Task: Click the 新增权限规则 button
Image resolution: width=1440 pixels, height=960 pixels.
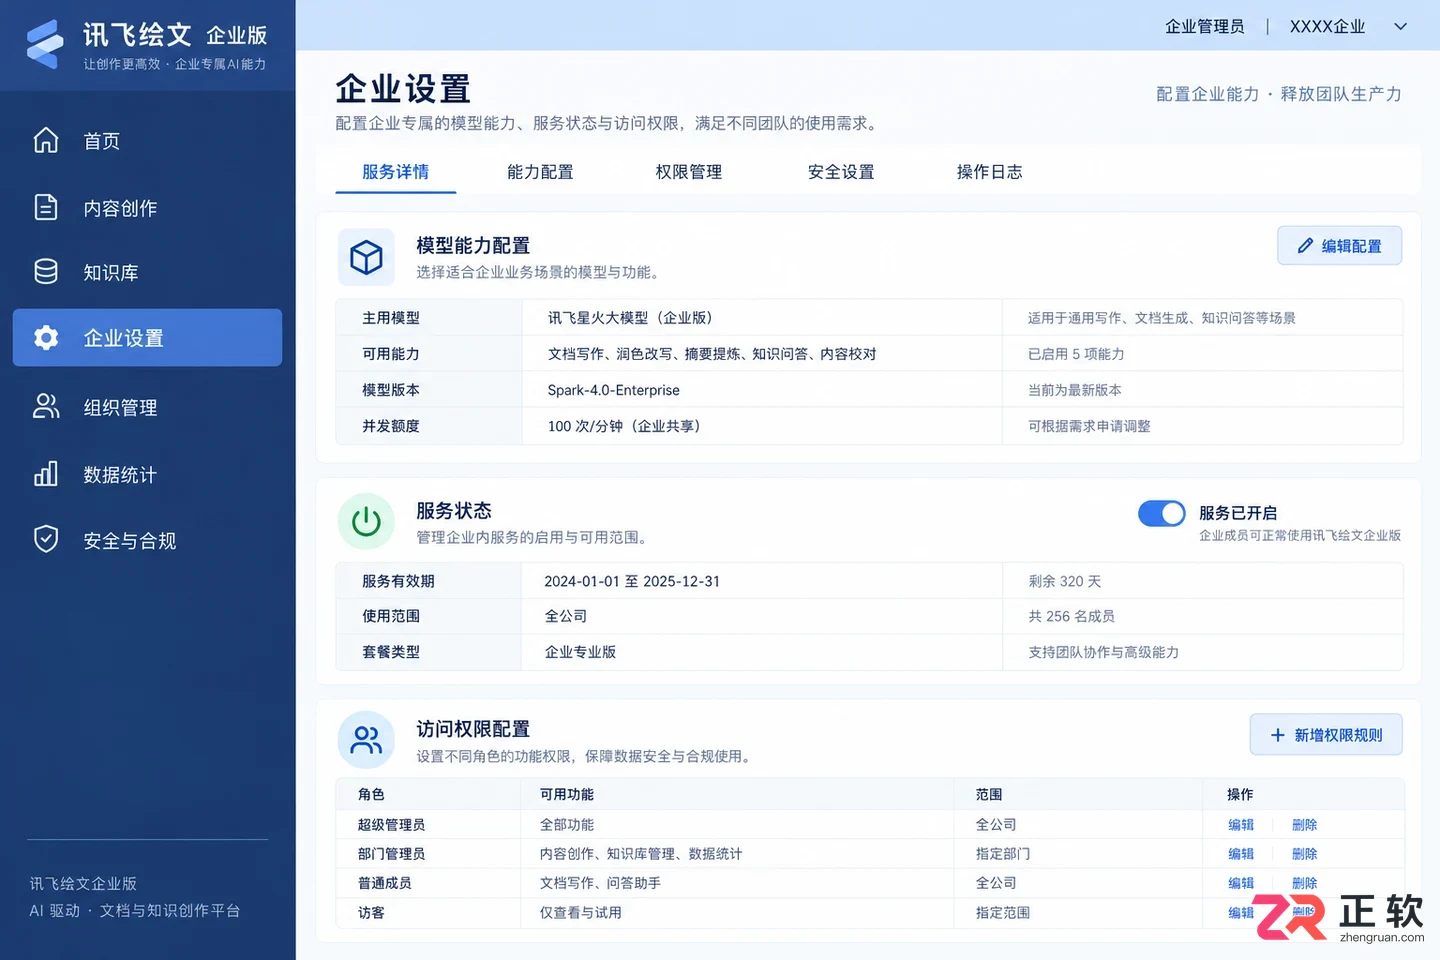Action: (1326, 735)
